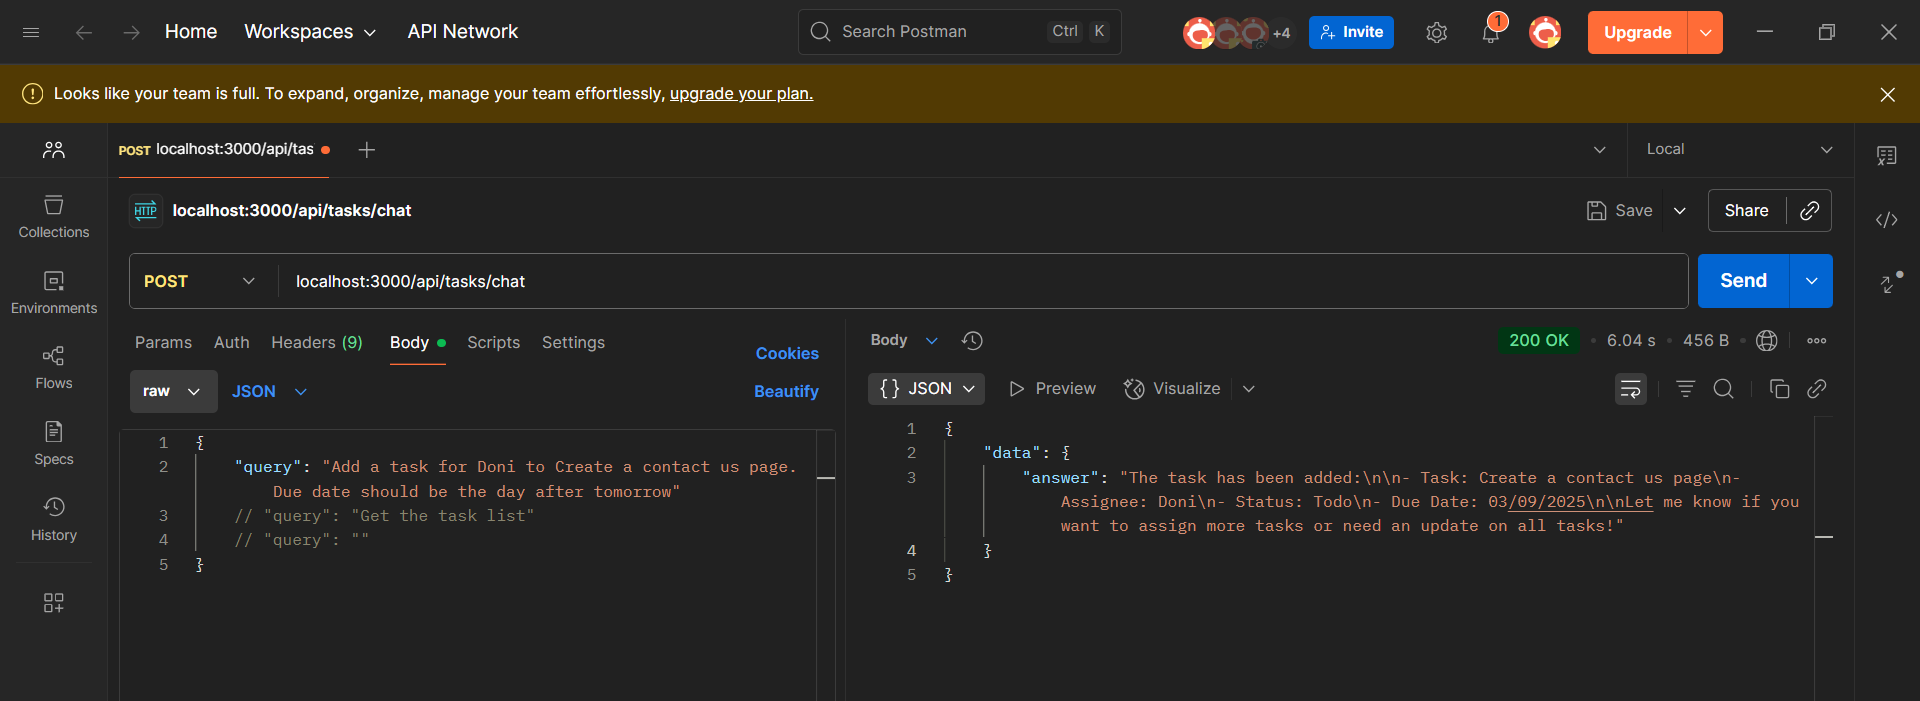Open the Flows sidebar panel
The image size is (1920, 701).
tap(54, 368)
